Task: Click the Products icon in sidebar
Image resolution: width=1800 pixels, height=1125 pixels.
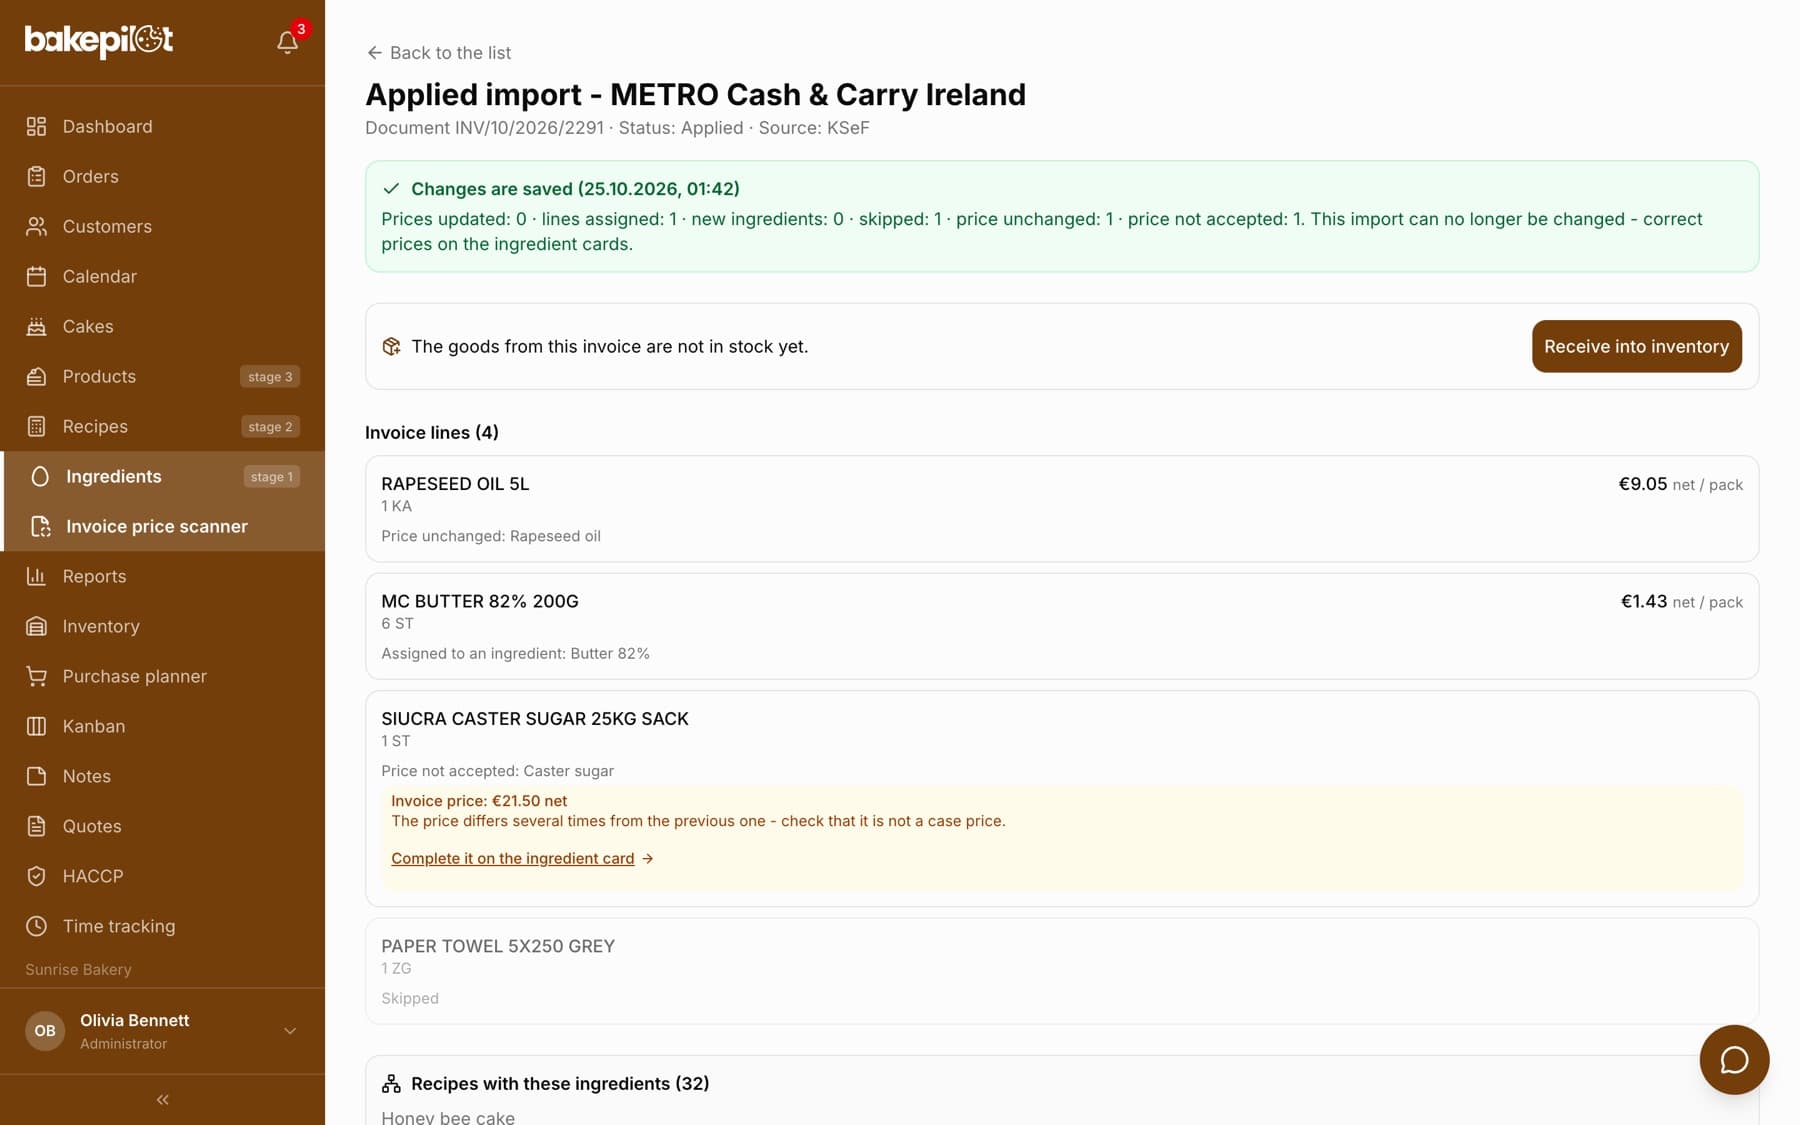Action: (x=36, y=376)
